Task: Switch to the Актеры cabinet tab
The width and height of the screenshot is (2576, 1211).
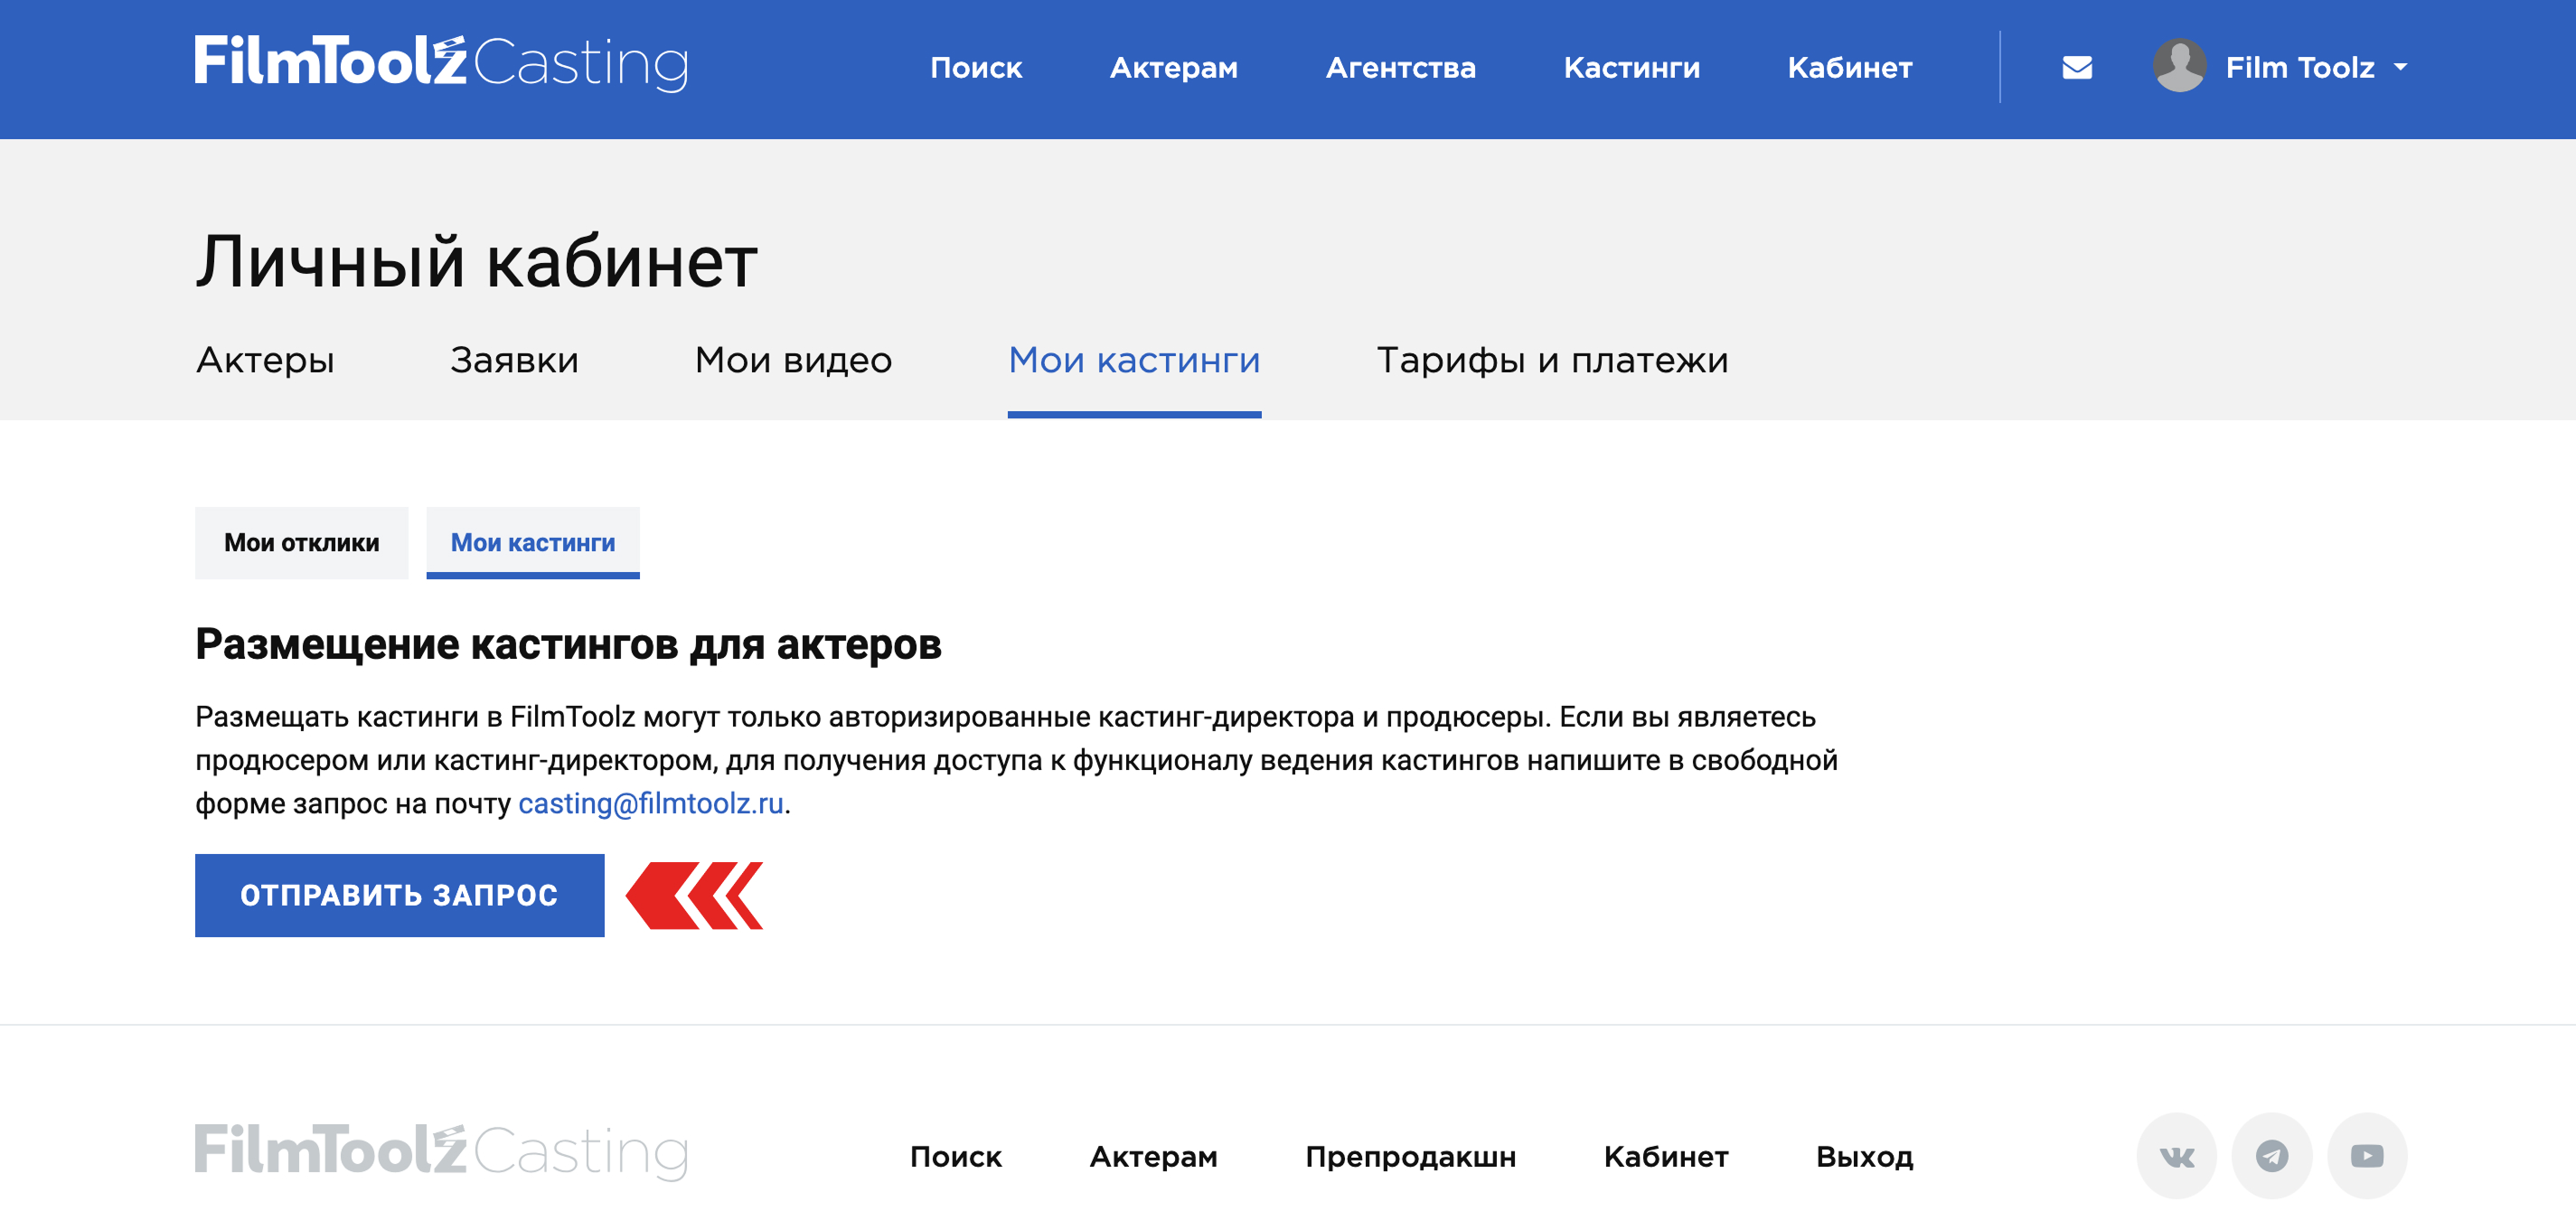Action: (x=265, y=361)
